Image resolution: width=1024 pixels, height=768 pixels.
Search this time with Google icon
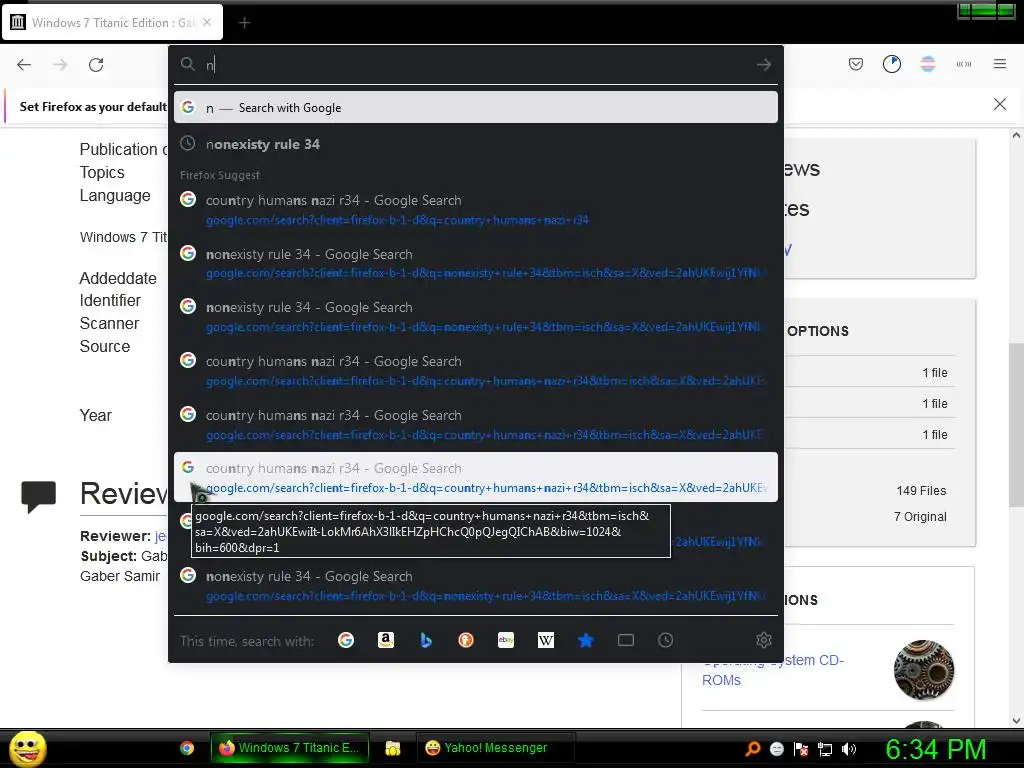(x=345, y=641)
